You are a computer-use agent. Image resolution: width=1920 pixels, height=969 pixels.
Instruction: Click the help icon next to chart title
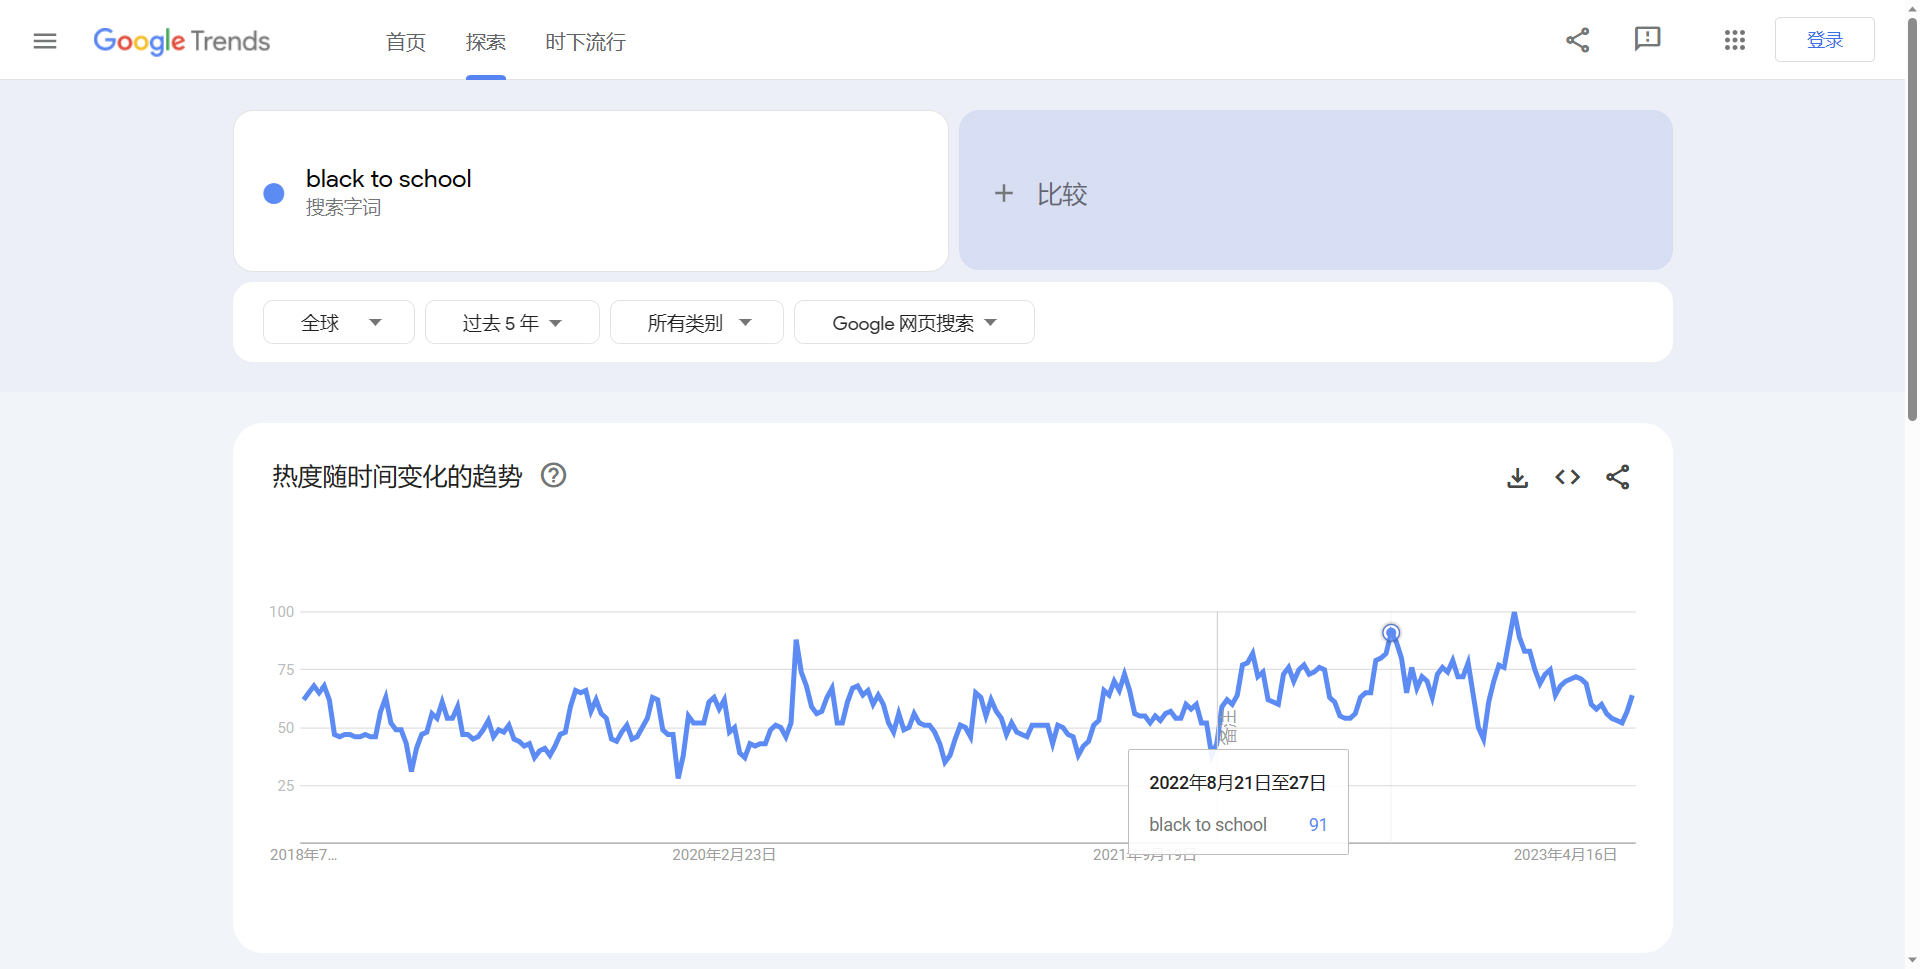coord(553,476)
